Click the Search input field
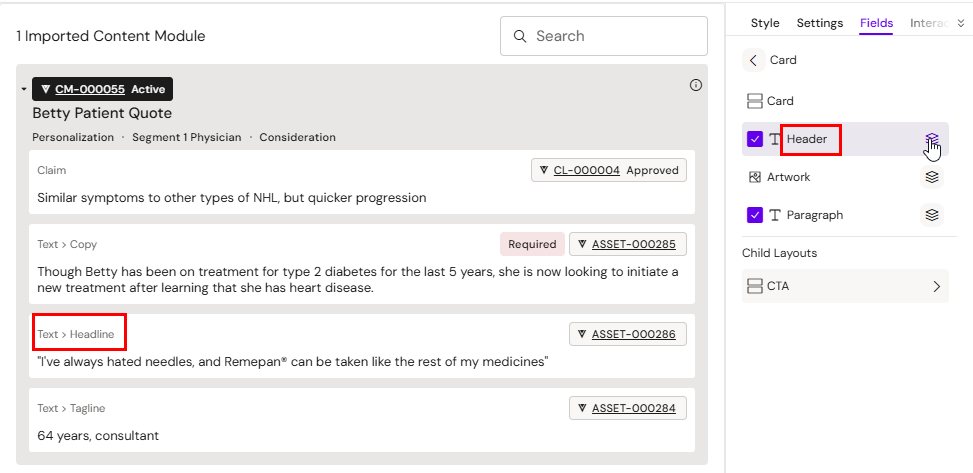Viewport: 973px width, 473px height. [x=615, y=36]
